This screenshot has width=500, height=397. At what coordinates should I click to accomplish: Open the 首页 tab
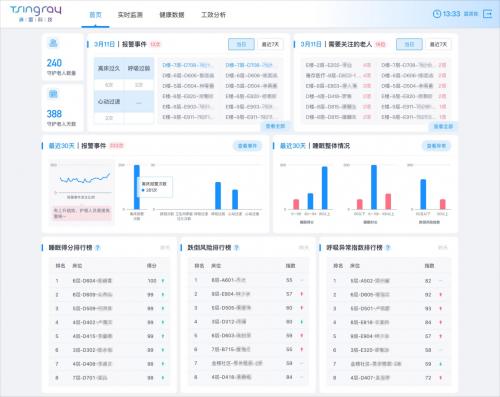click(95, 15)
